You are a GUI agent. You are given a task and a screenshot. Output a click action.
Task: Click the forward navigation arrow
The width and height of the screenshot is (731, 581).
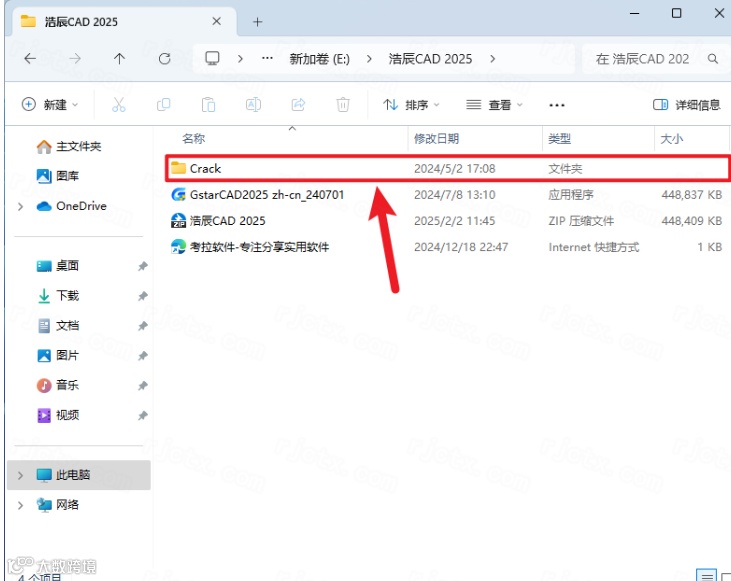point(75,59)
